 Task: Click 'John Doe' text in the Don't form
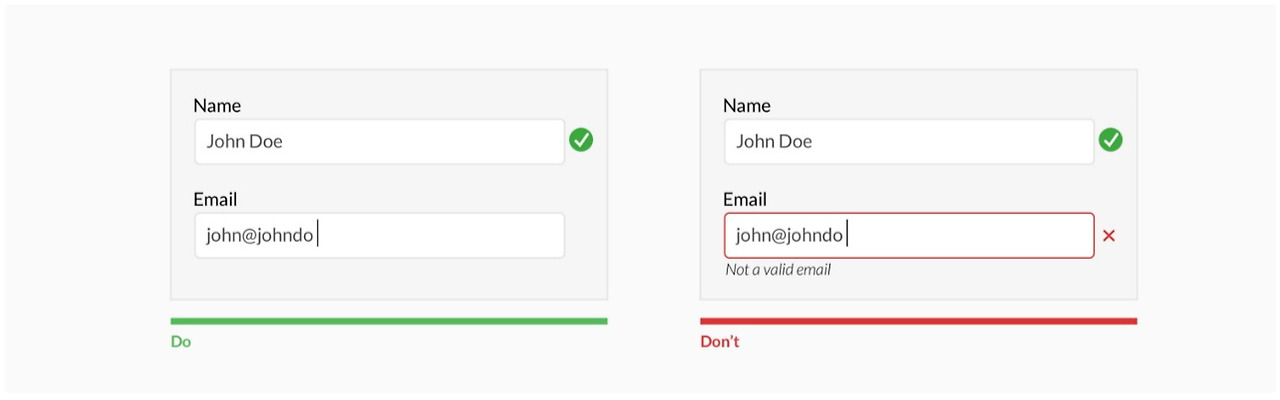click(x=774, y=141)
